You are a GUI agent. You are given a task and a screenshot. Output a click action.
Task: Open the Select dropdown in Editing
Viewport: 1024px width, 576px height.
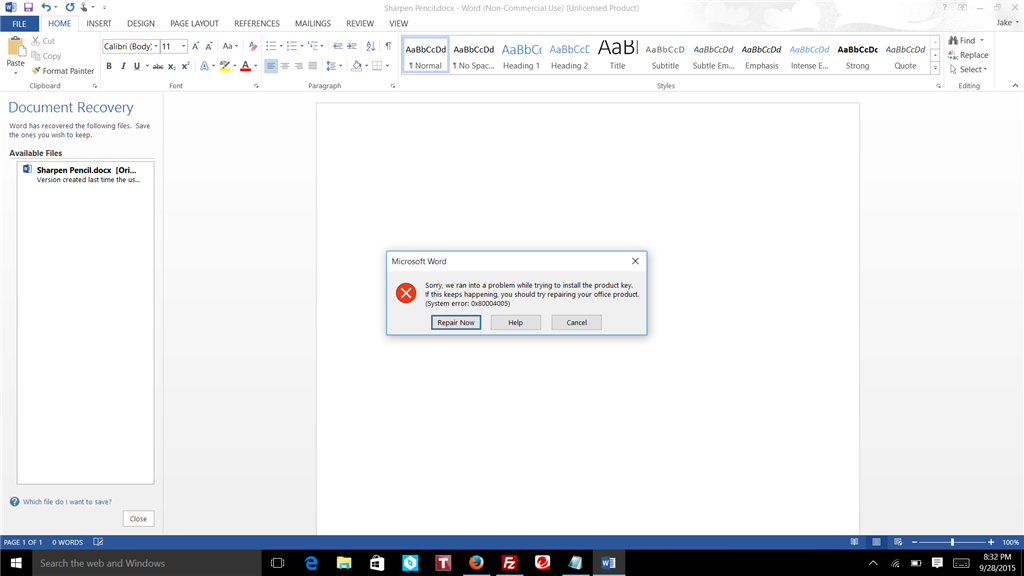969,69
